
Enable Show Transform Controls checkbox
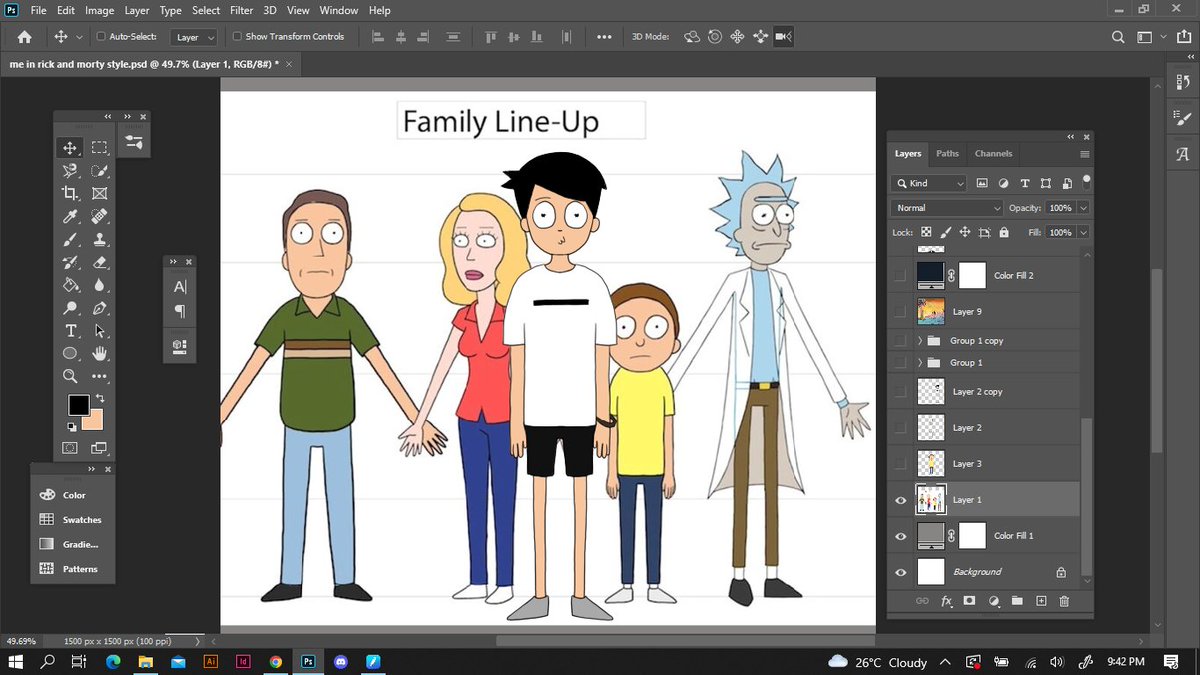pos(237,36)
